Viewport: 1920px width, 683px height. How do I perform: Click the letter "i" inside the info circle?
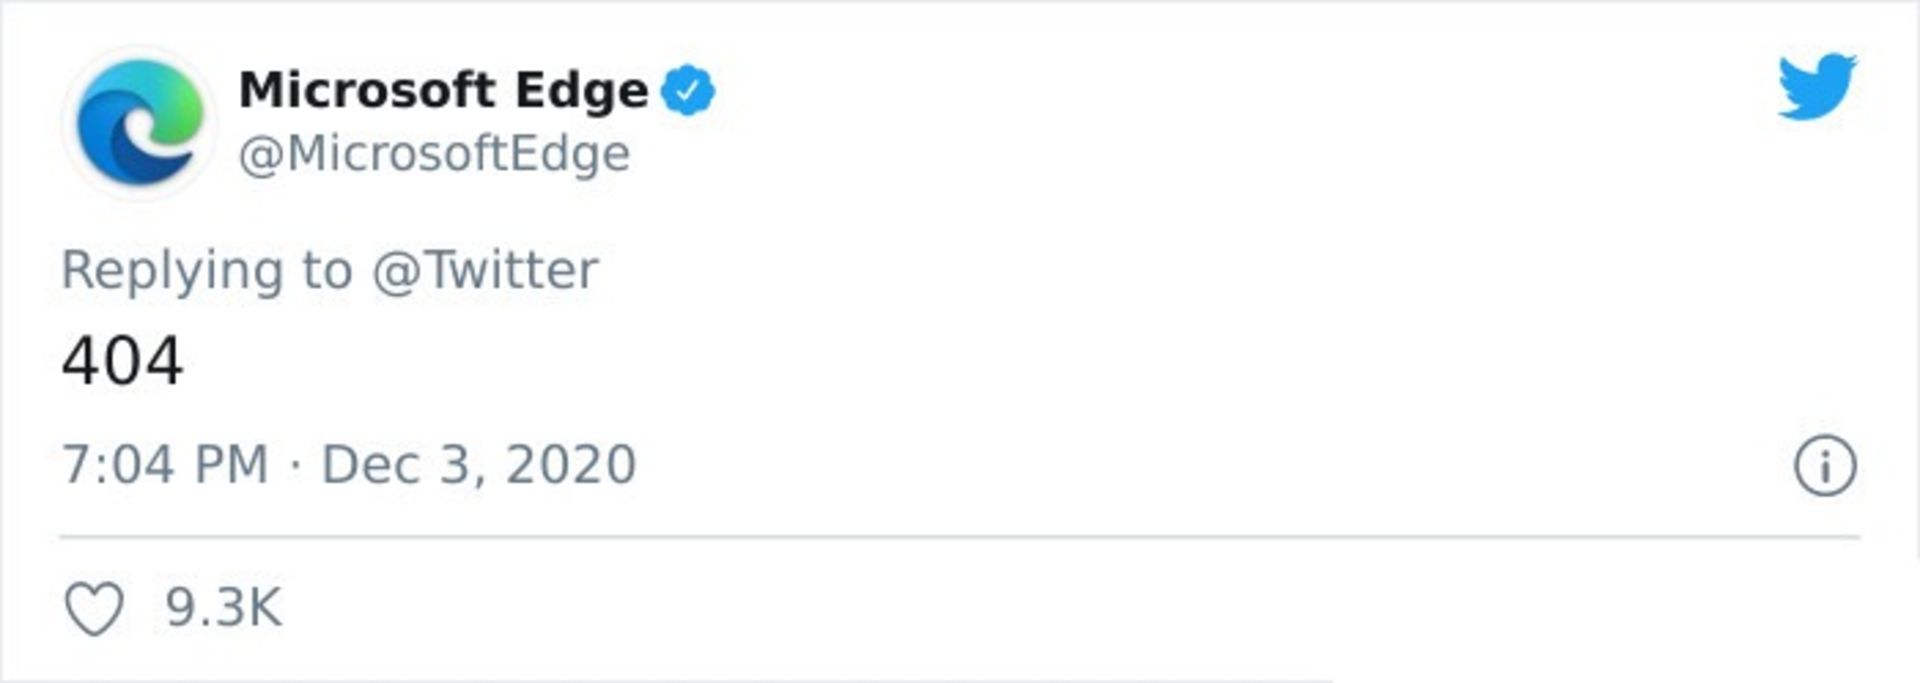tap(1825, 466)
